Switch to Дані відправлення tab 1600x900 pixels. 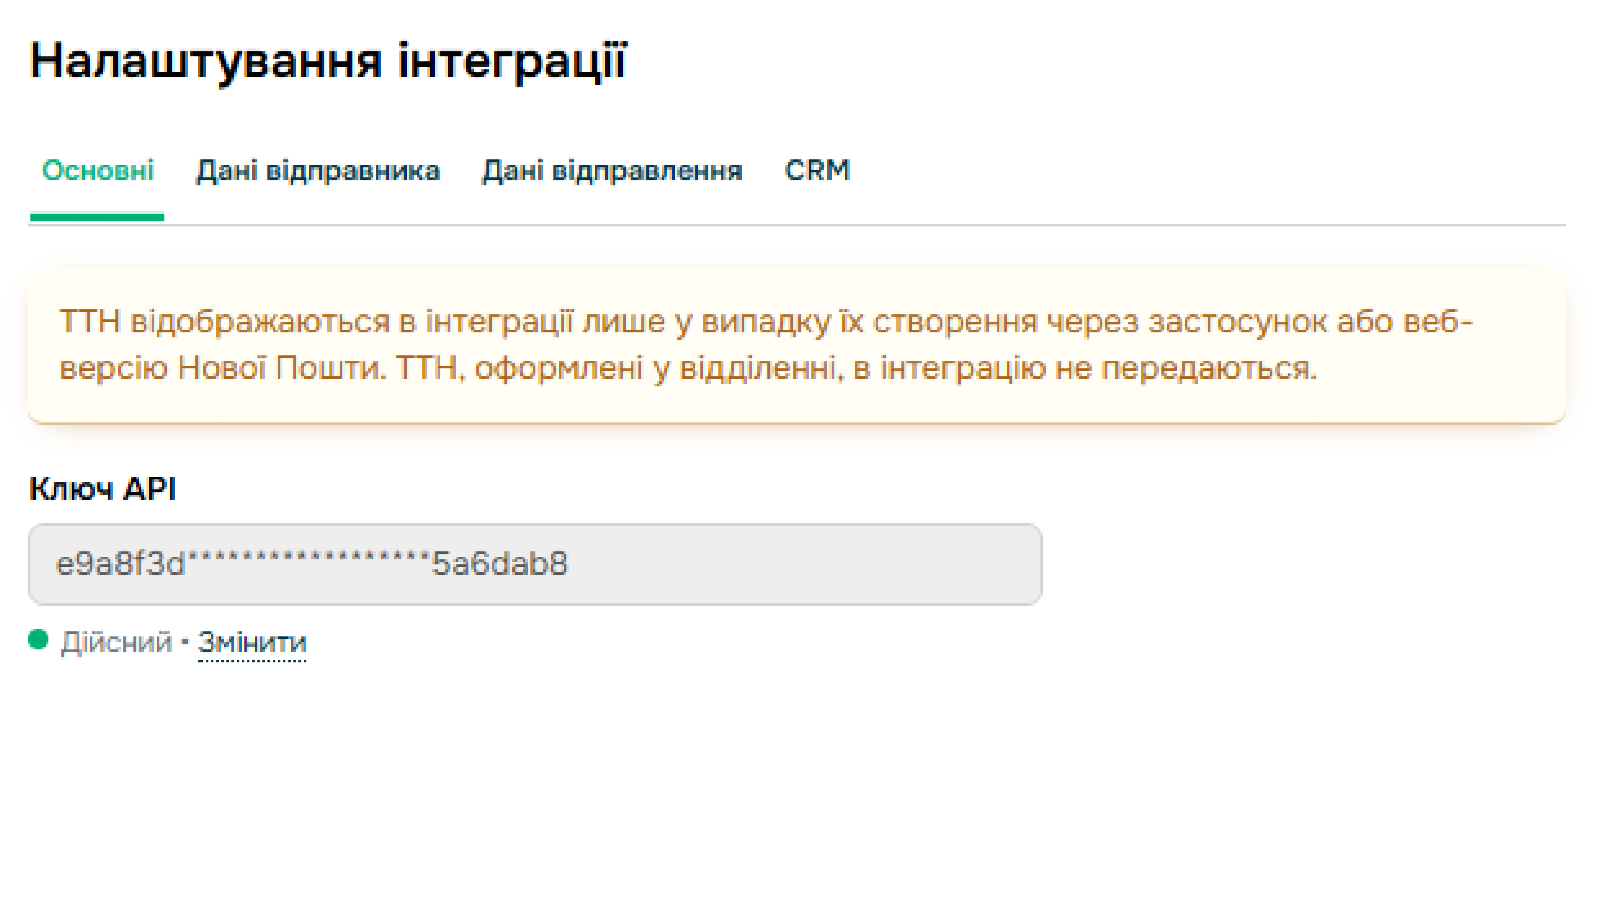[612, 171]
